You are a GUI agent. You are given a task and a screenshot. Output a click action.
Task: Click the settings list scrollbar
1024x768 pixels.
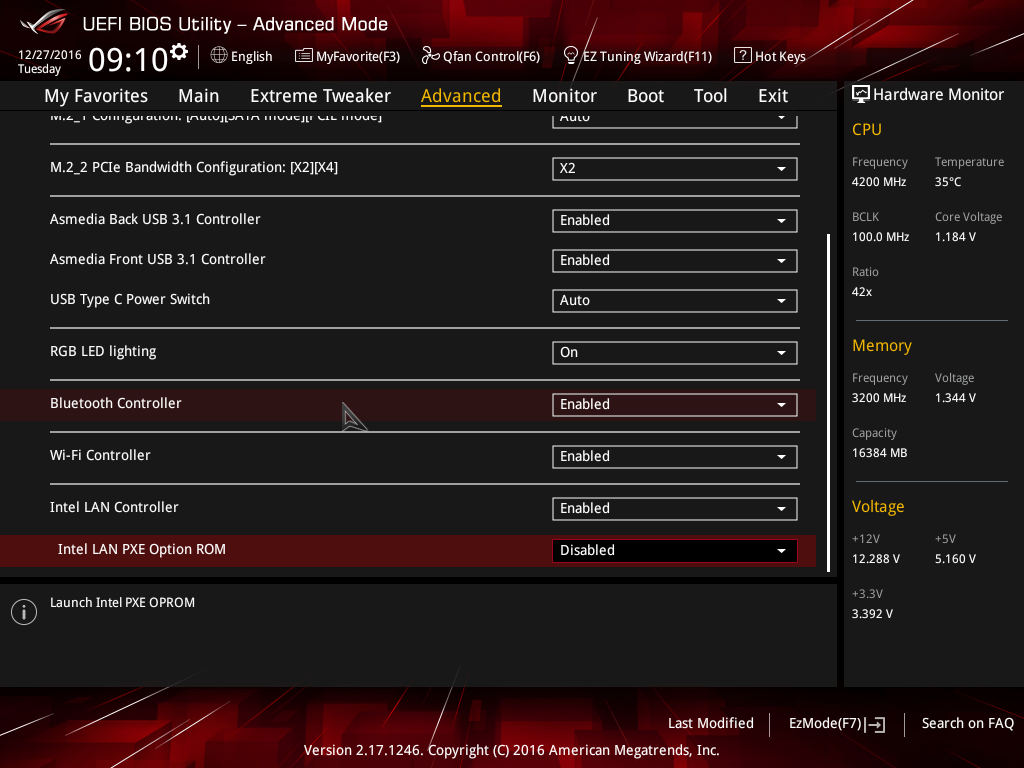coord(829,403)
